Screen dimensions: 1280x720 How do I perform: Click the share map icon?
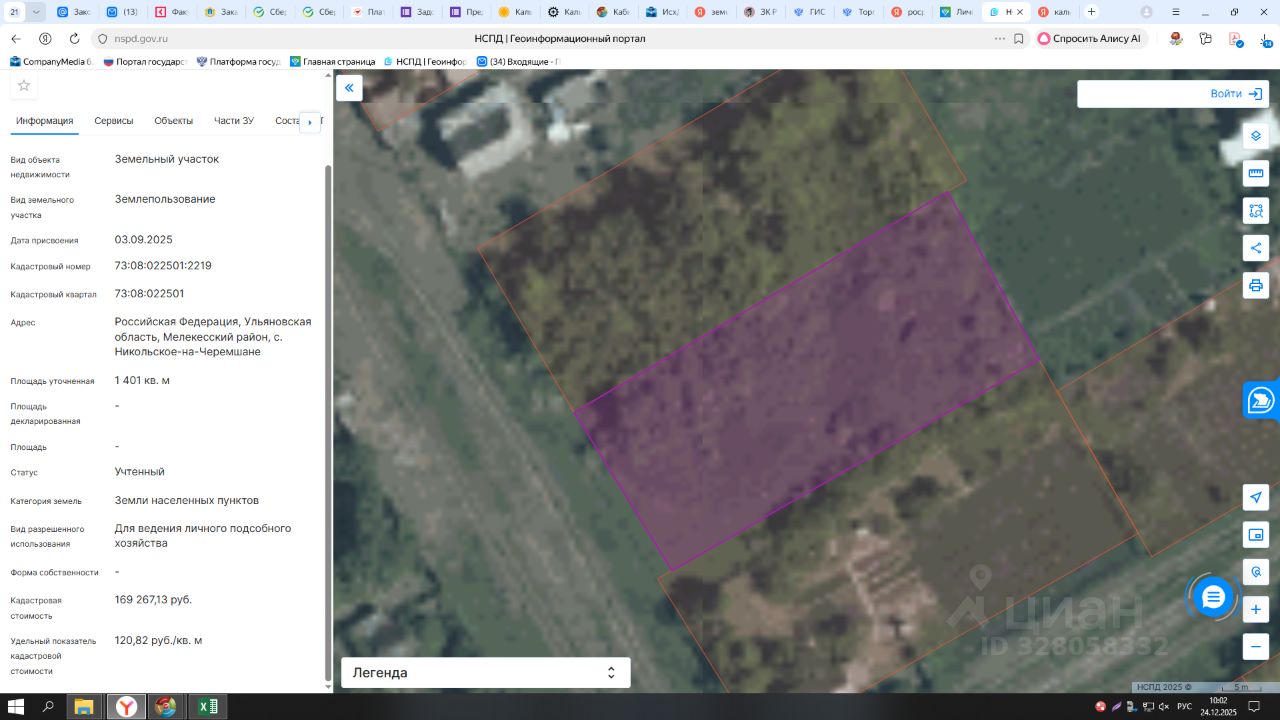point(1256,248)
